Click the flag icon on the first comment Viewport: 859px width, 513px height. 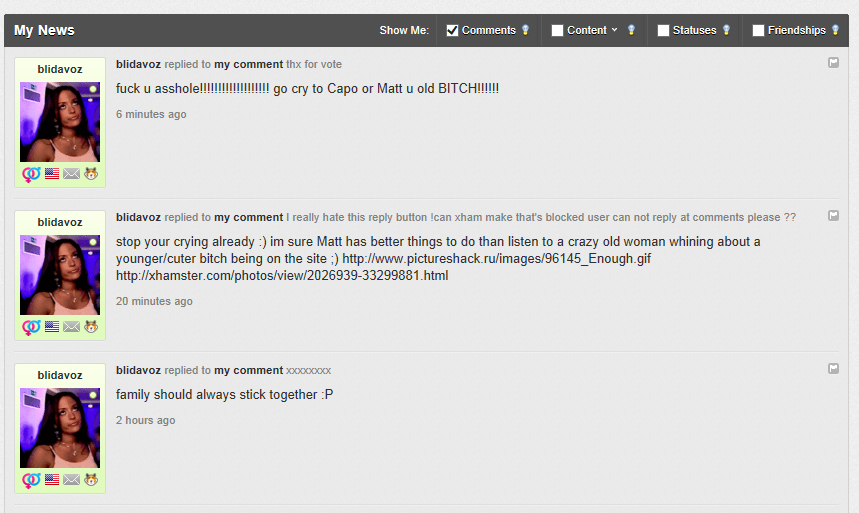tap(833, 62)
